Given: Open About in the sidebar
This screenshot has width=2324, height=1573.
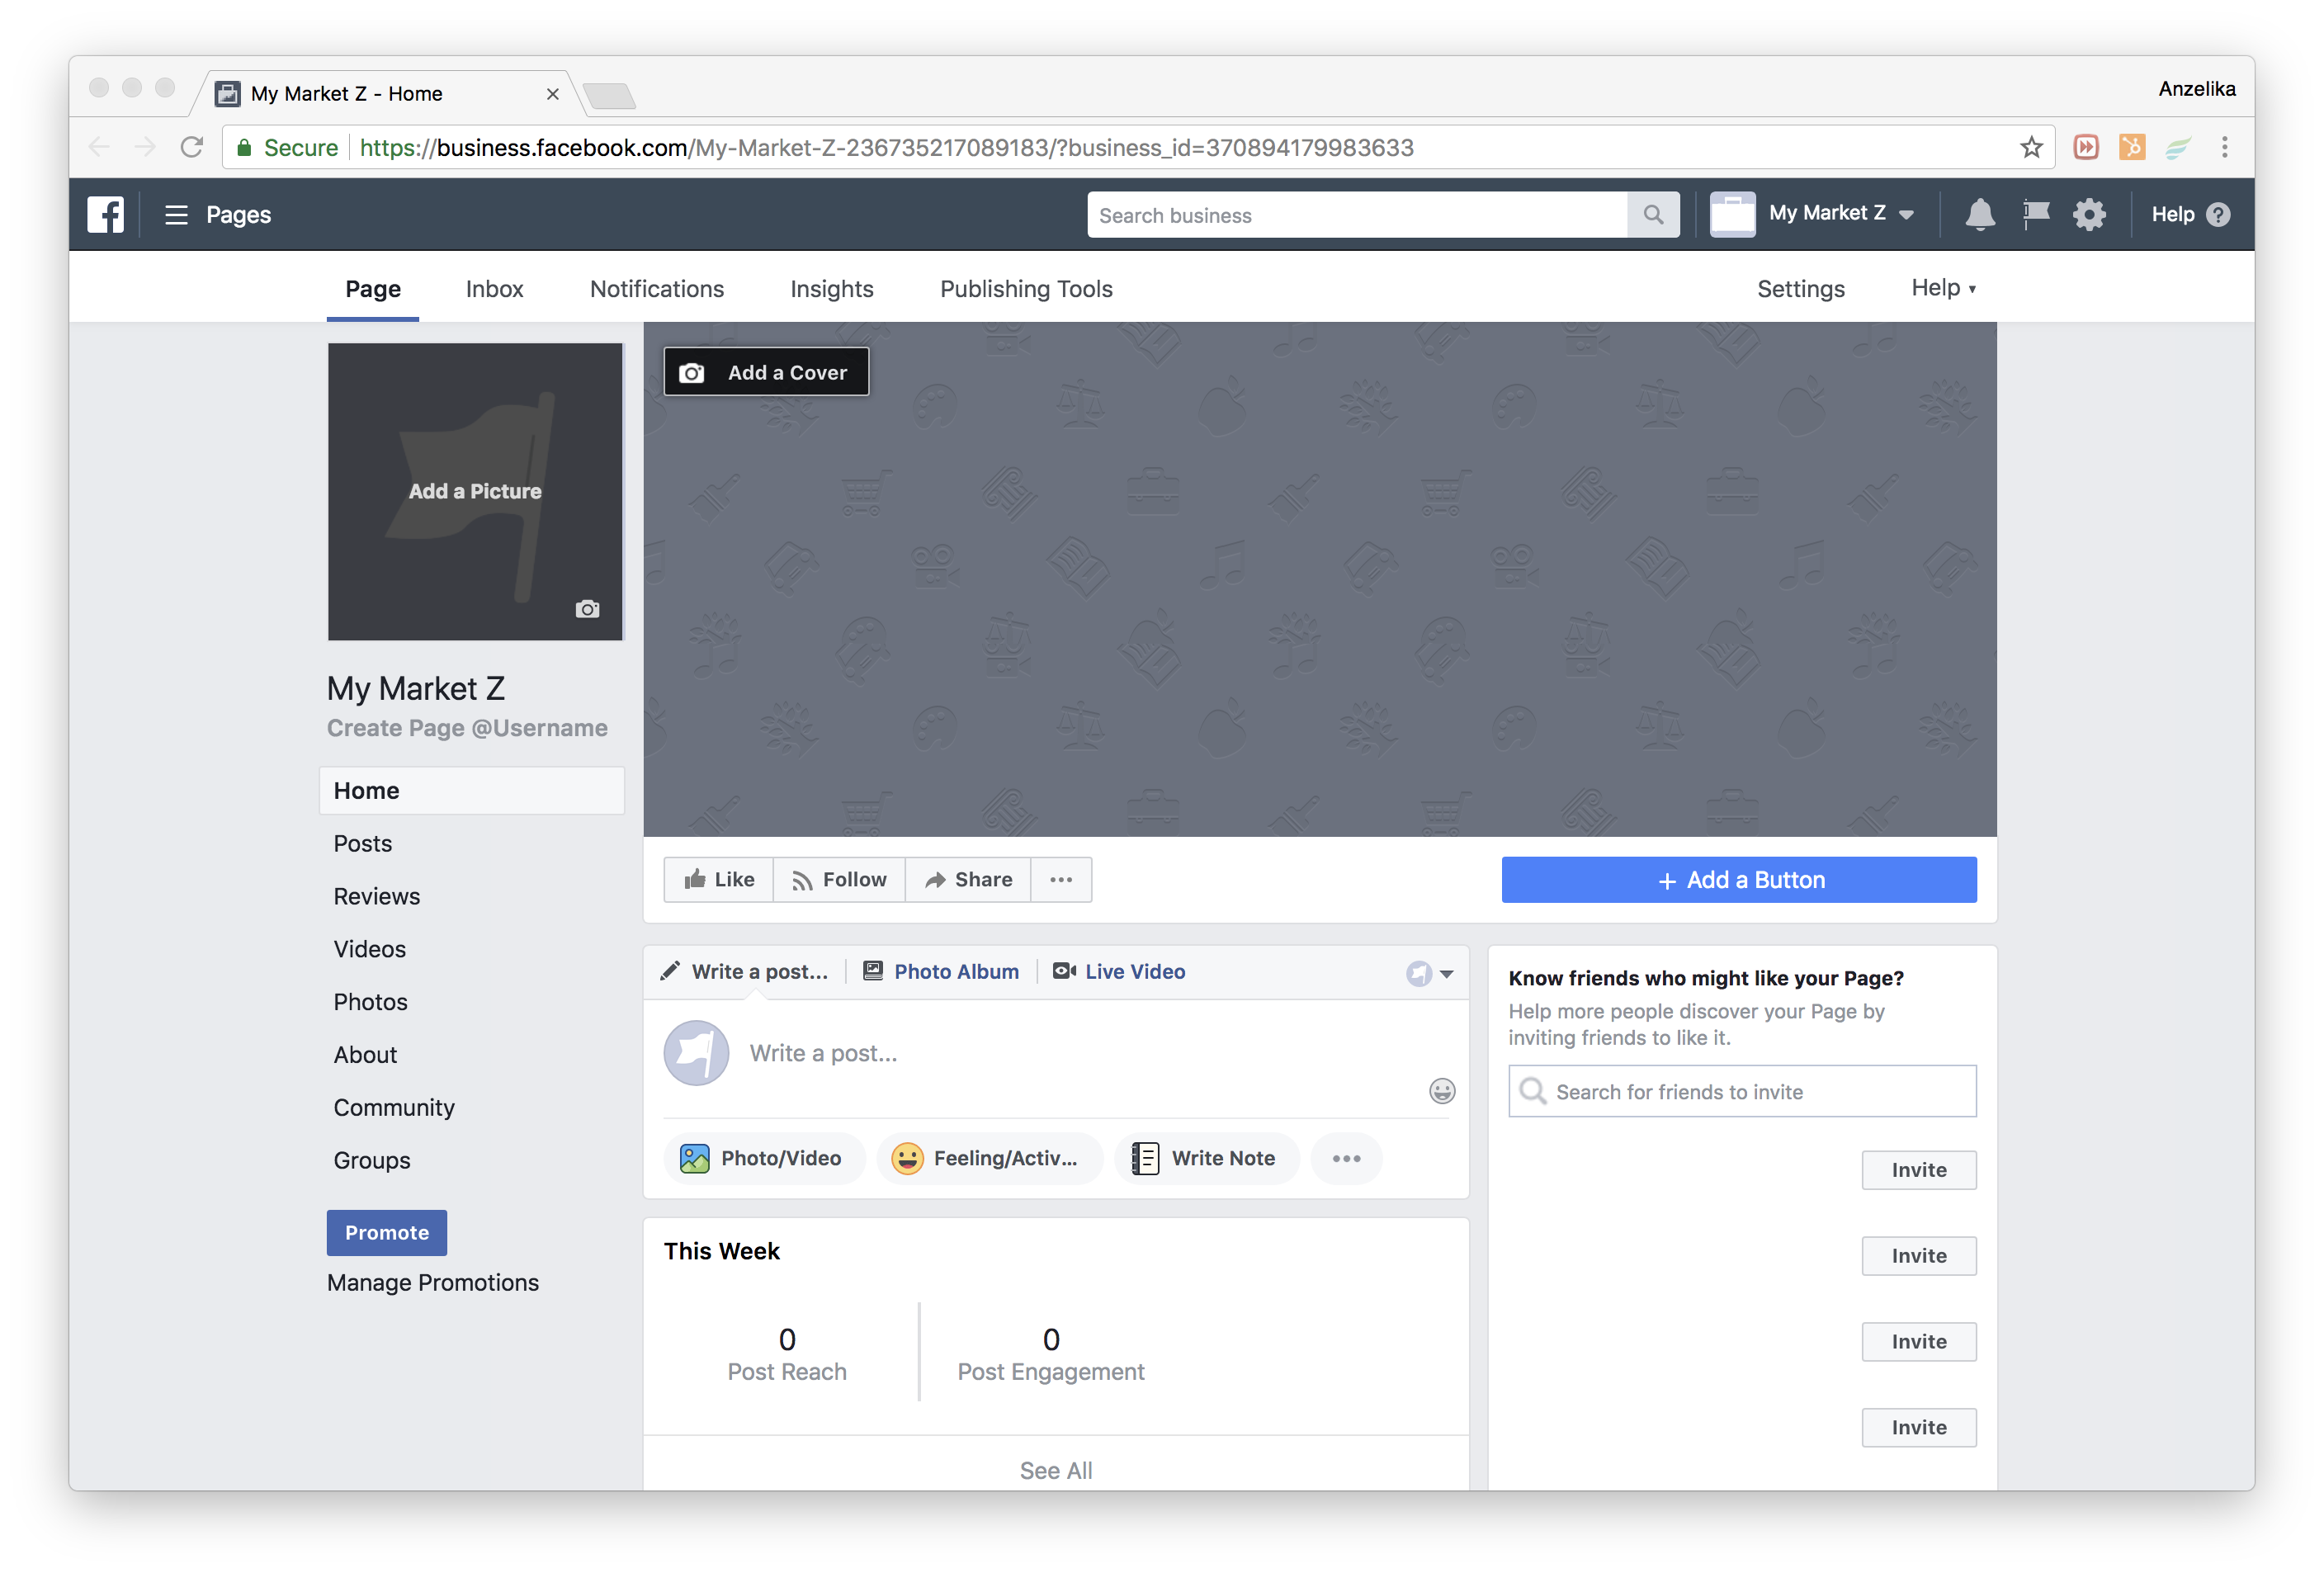Looking at the screenshot, I should tap(365, 1055).
